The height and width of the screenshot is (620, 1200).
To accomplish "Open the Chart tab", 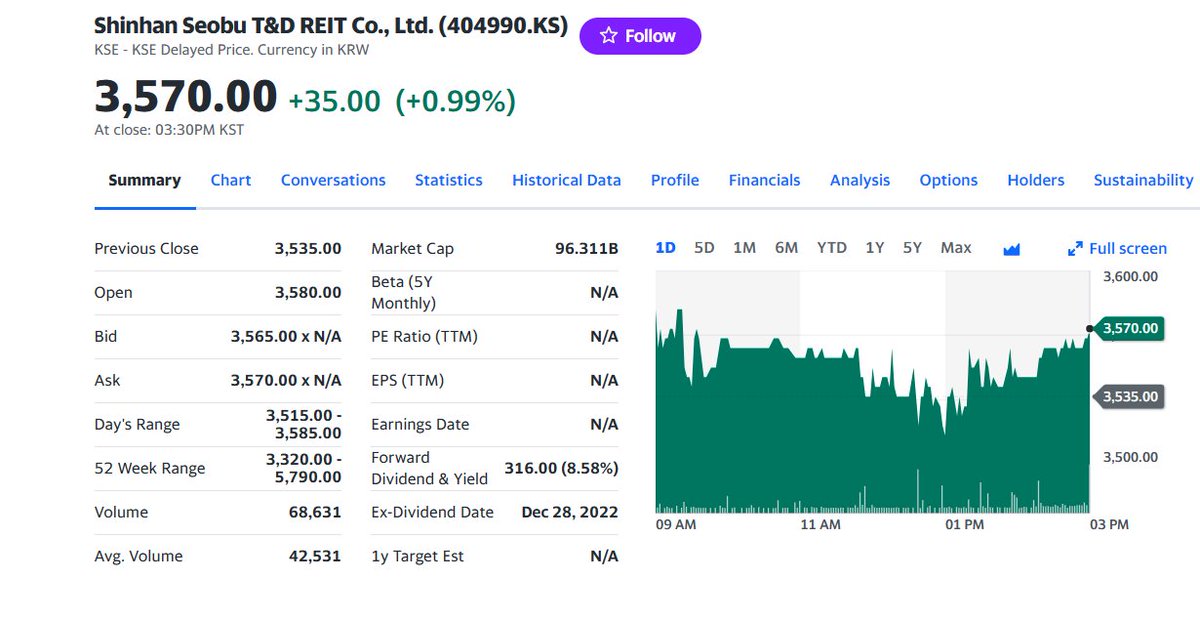I will pos(231,181).
